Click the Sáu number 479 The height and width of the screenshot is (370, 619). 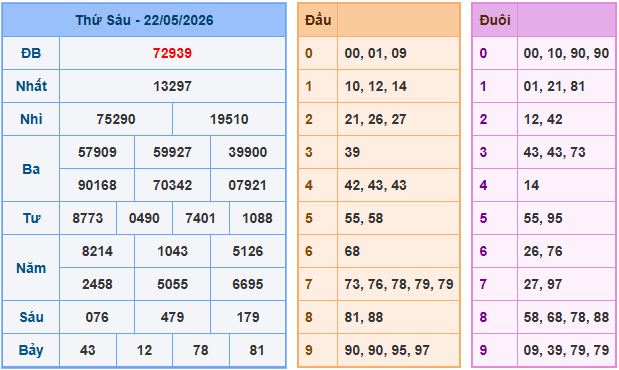(x=173, y=317)
